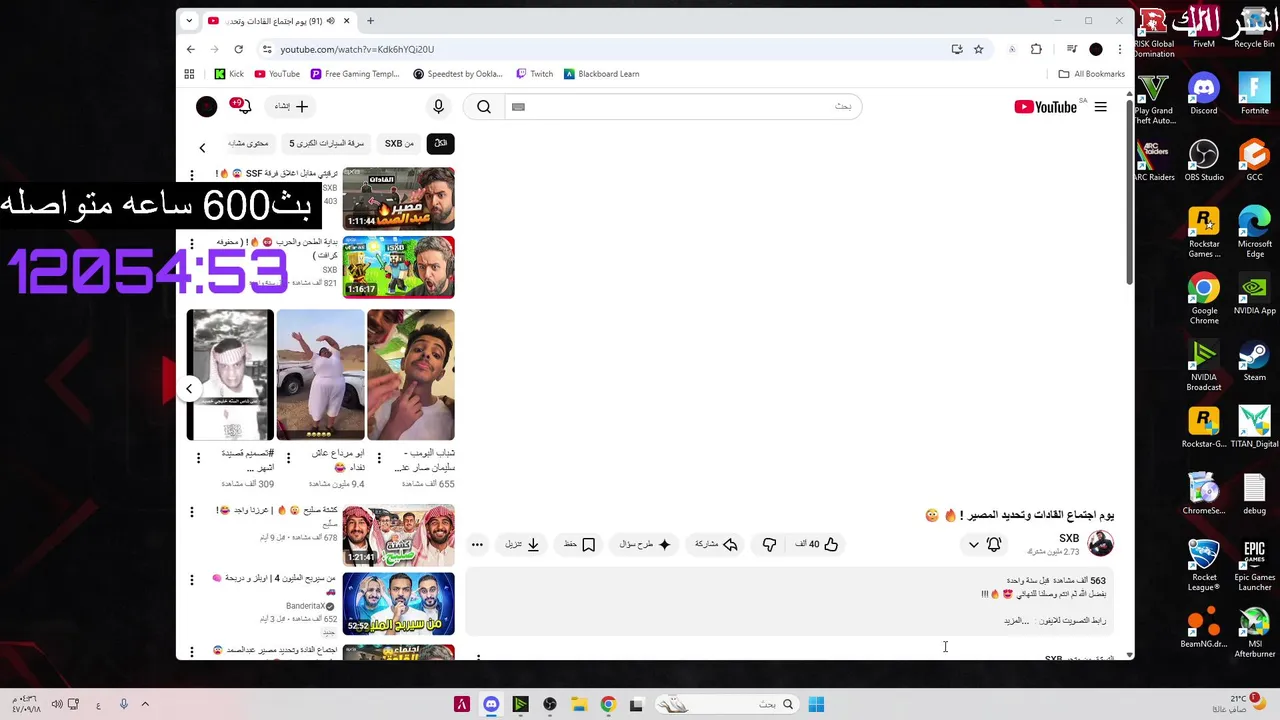This screenshot has width=1280, height=720.
Task: Select the الكل filter chip
Action: (440, 143)
